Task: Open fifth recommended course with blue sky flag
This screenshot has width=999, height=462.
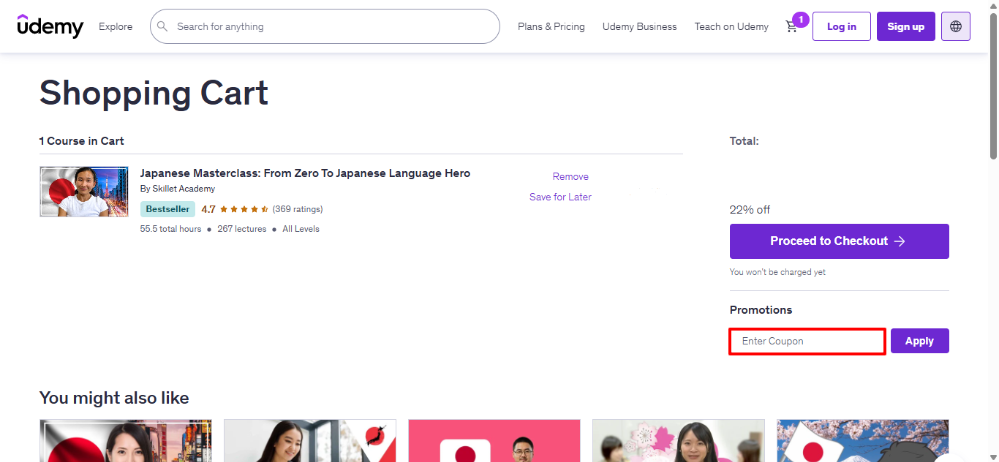Action: (x=863, y=440)
